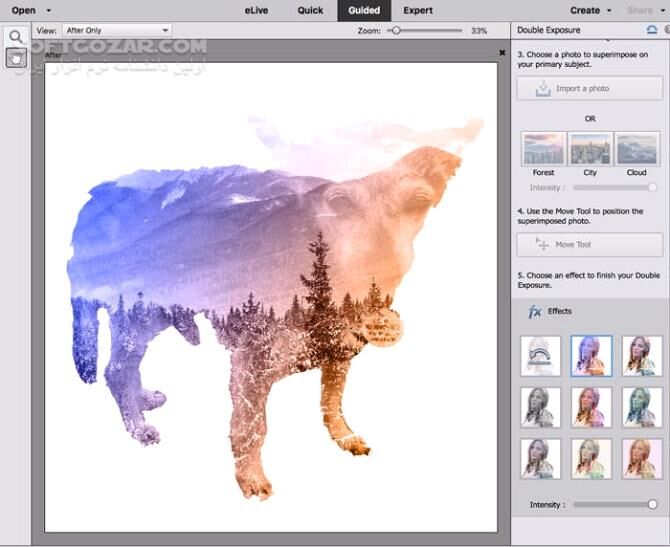Switch to the Quick tab
Screen dimensions: 670x547
click(x=310, y=11)
